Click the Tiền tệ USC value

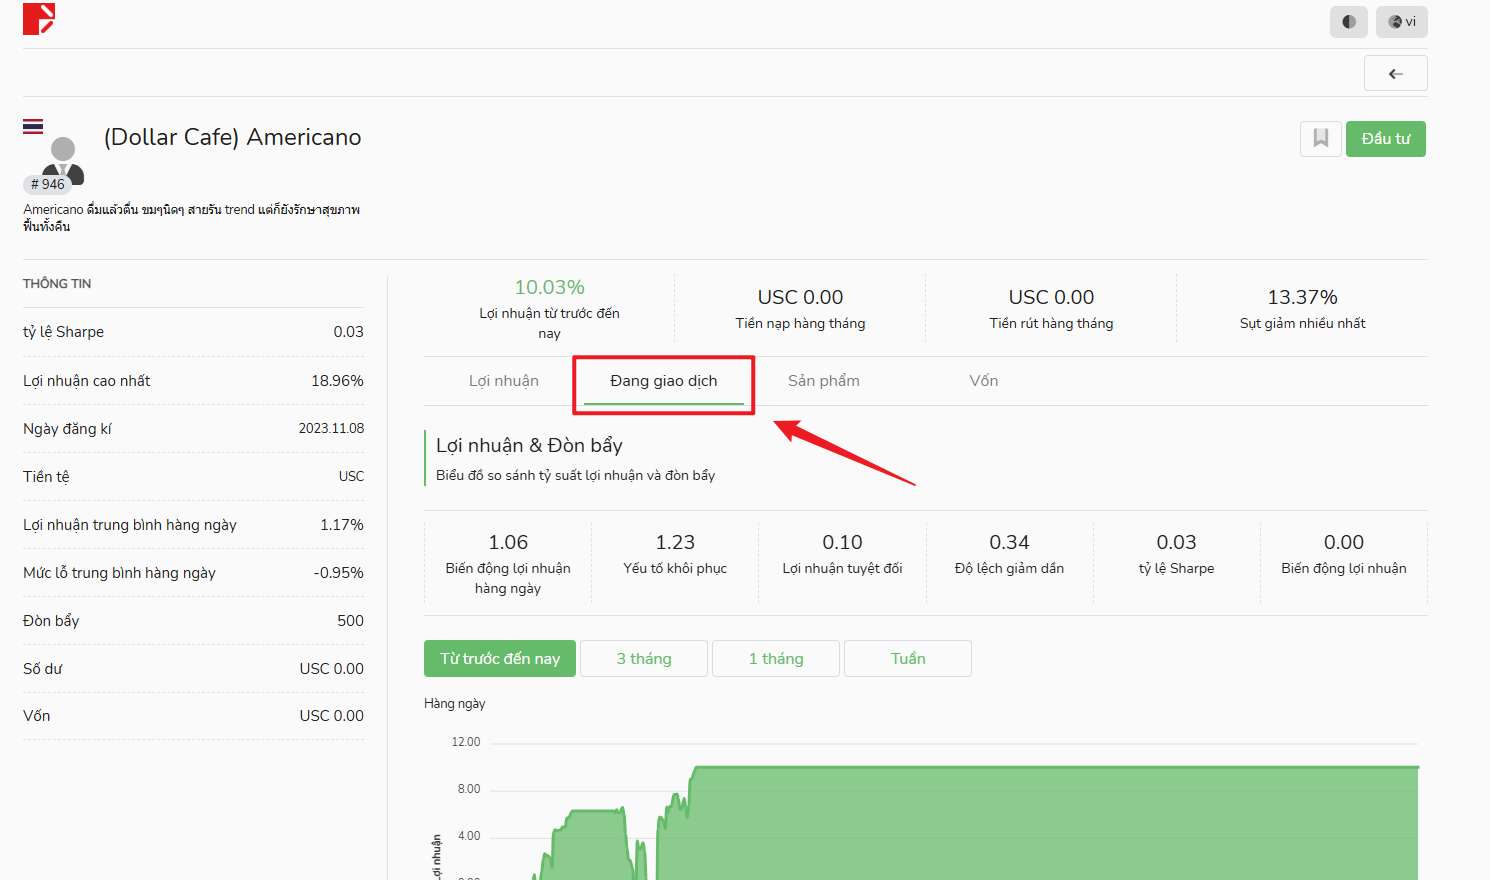coord(351,477)
